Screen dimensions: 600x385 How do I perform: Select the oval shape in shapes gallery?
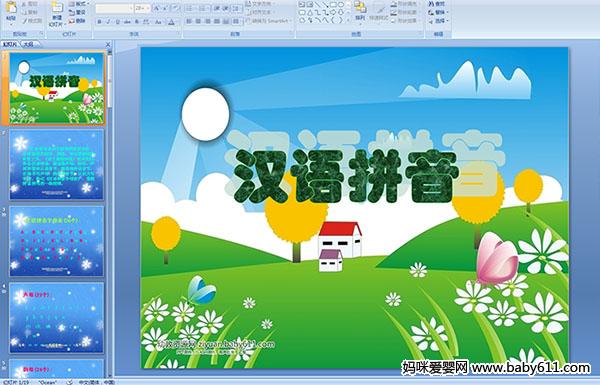(x=341, y=5)
